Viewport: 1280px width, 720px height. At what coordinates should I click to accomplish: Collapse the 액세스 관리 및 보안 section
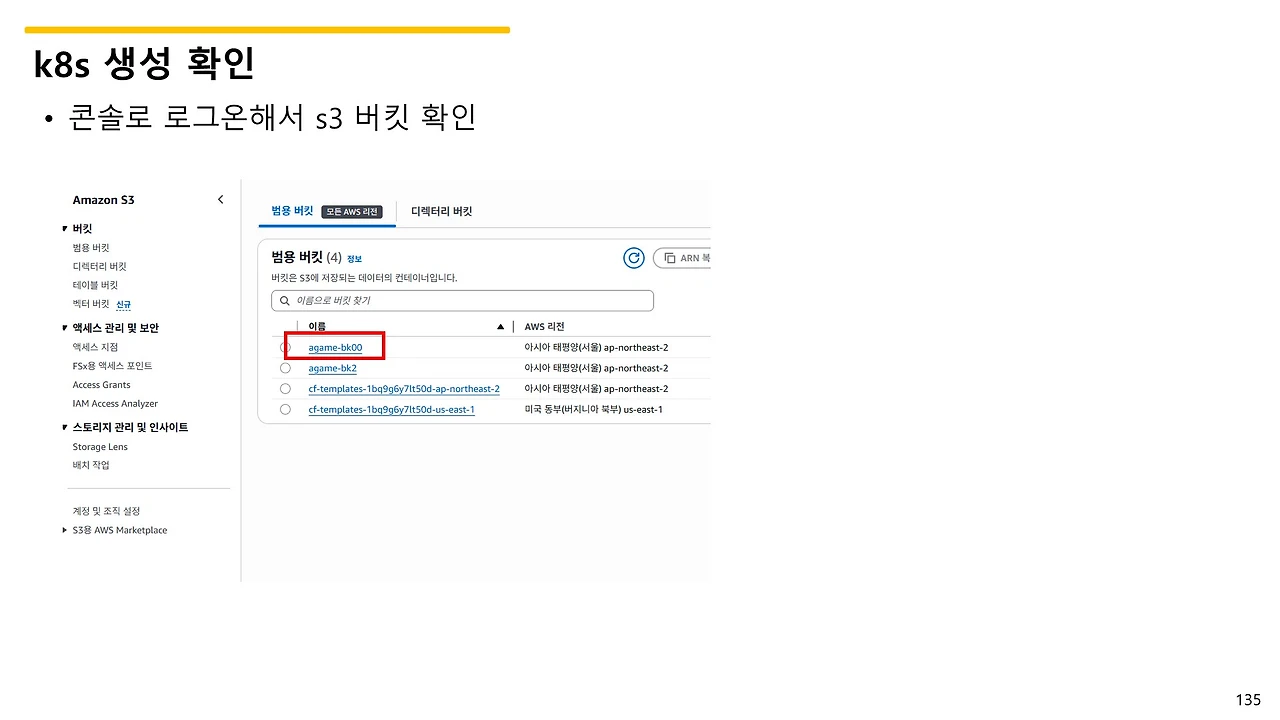click(x=65, y=328)
